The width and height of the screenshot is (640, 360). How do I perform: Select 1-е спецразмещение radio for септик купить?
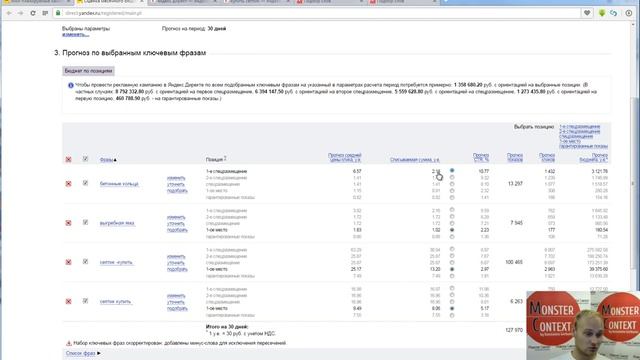tap(452, 288)
